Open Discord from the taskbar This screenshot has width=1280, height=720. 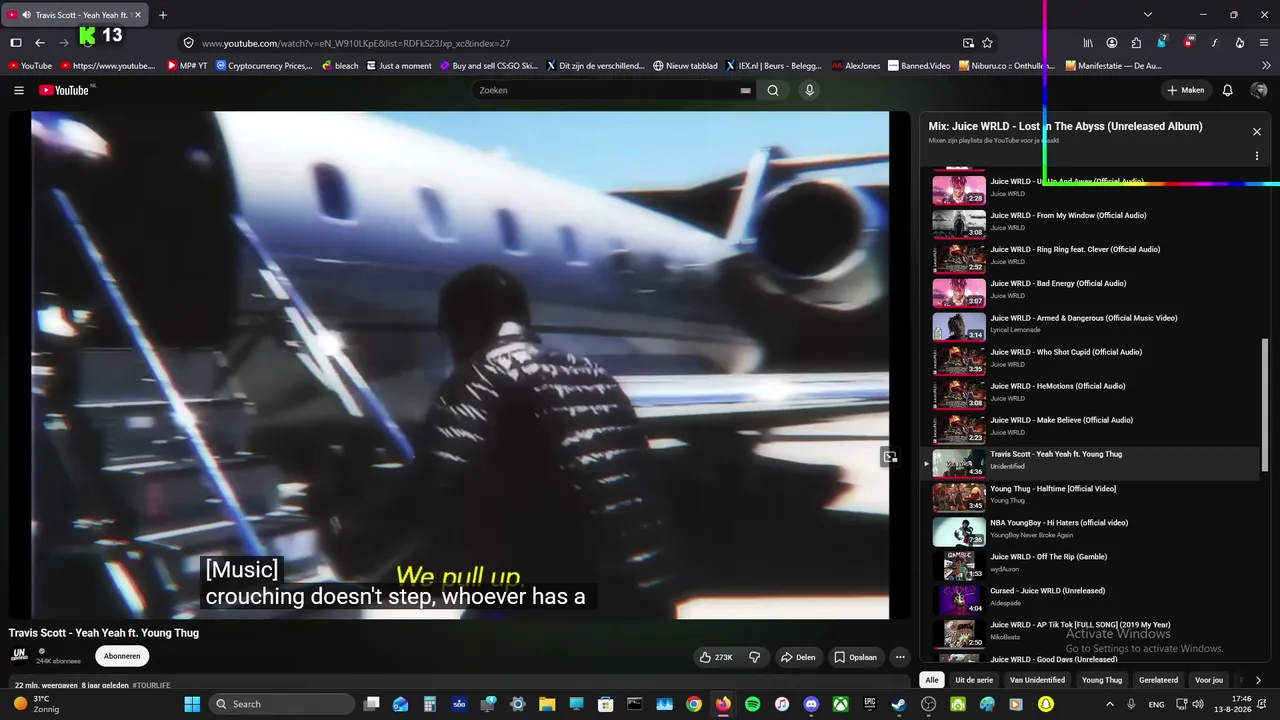(x=811, y=704)
